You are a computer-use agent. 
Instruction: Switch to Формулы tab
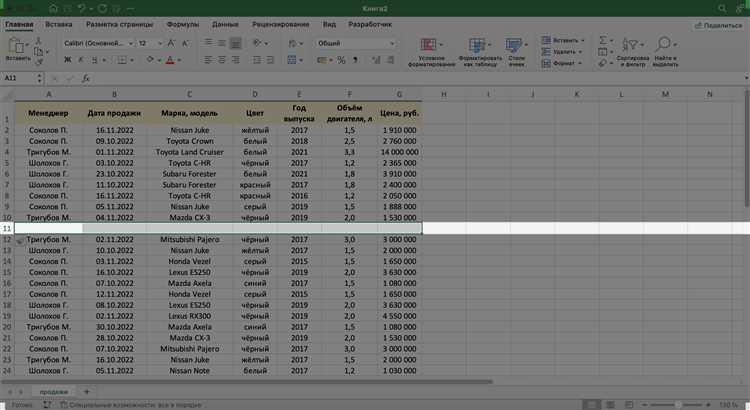pos(183,24)
